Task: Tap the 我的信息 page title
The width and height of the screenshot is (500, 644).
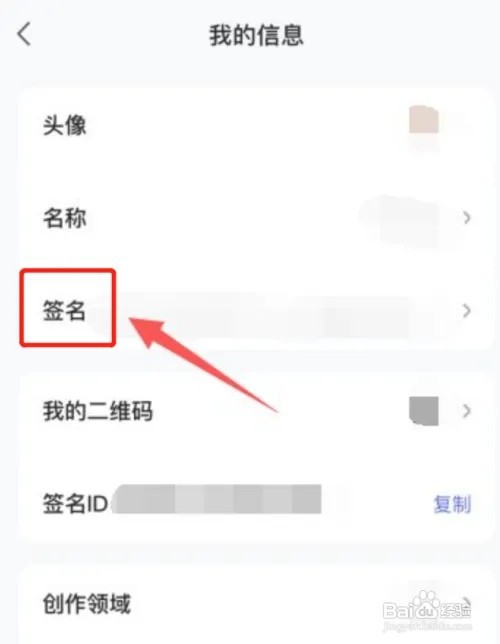Action: pyautogui.click(x=256, y=35)
